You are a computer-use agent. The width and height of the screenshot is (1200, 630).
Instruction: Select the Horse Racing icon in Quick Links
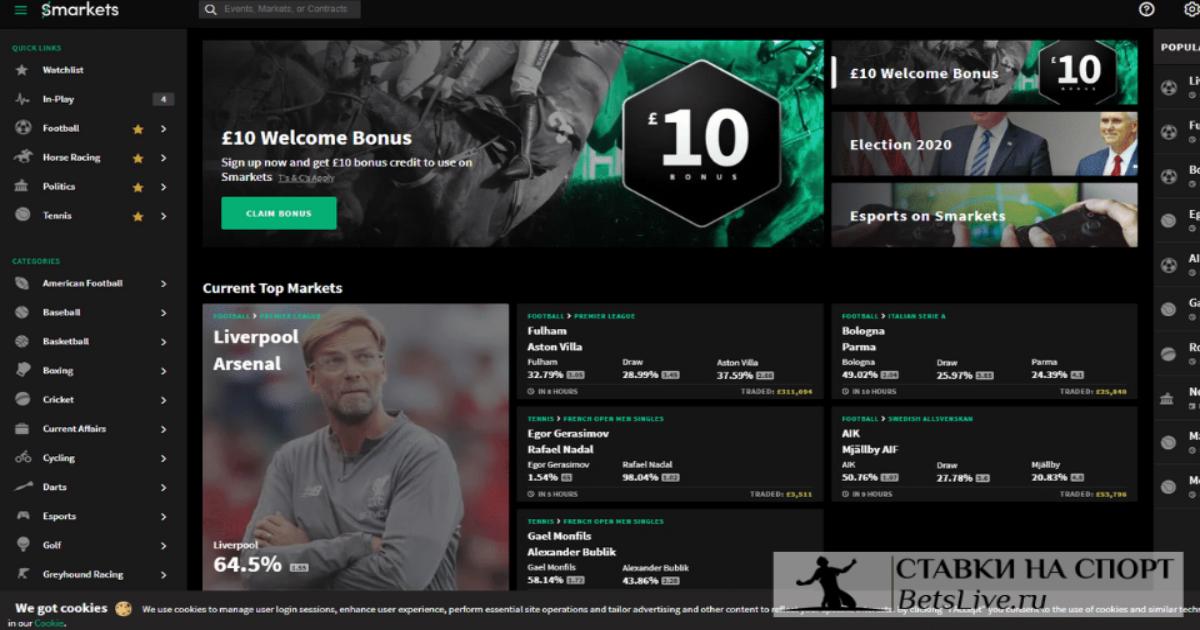[x=22, y=157]
